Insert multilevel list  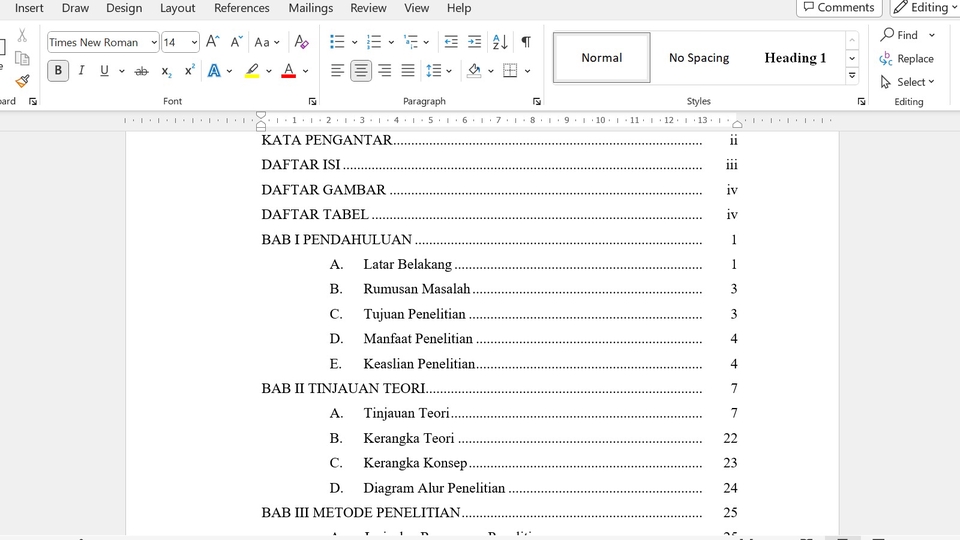411,42
